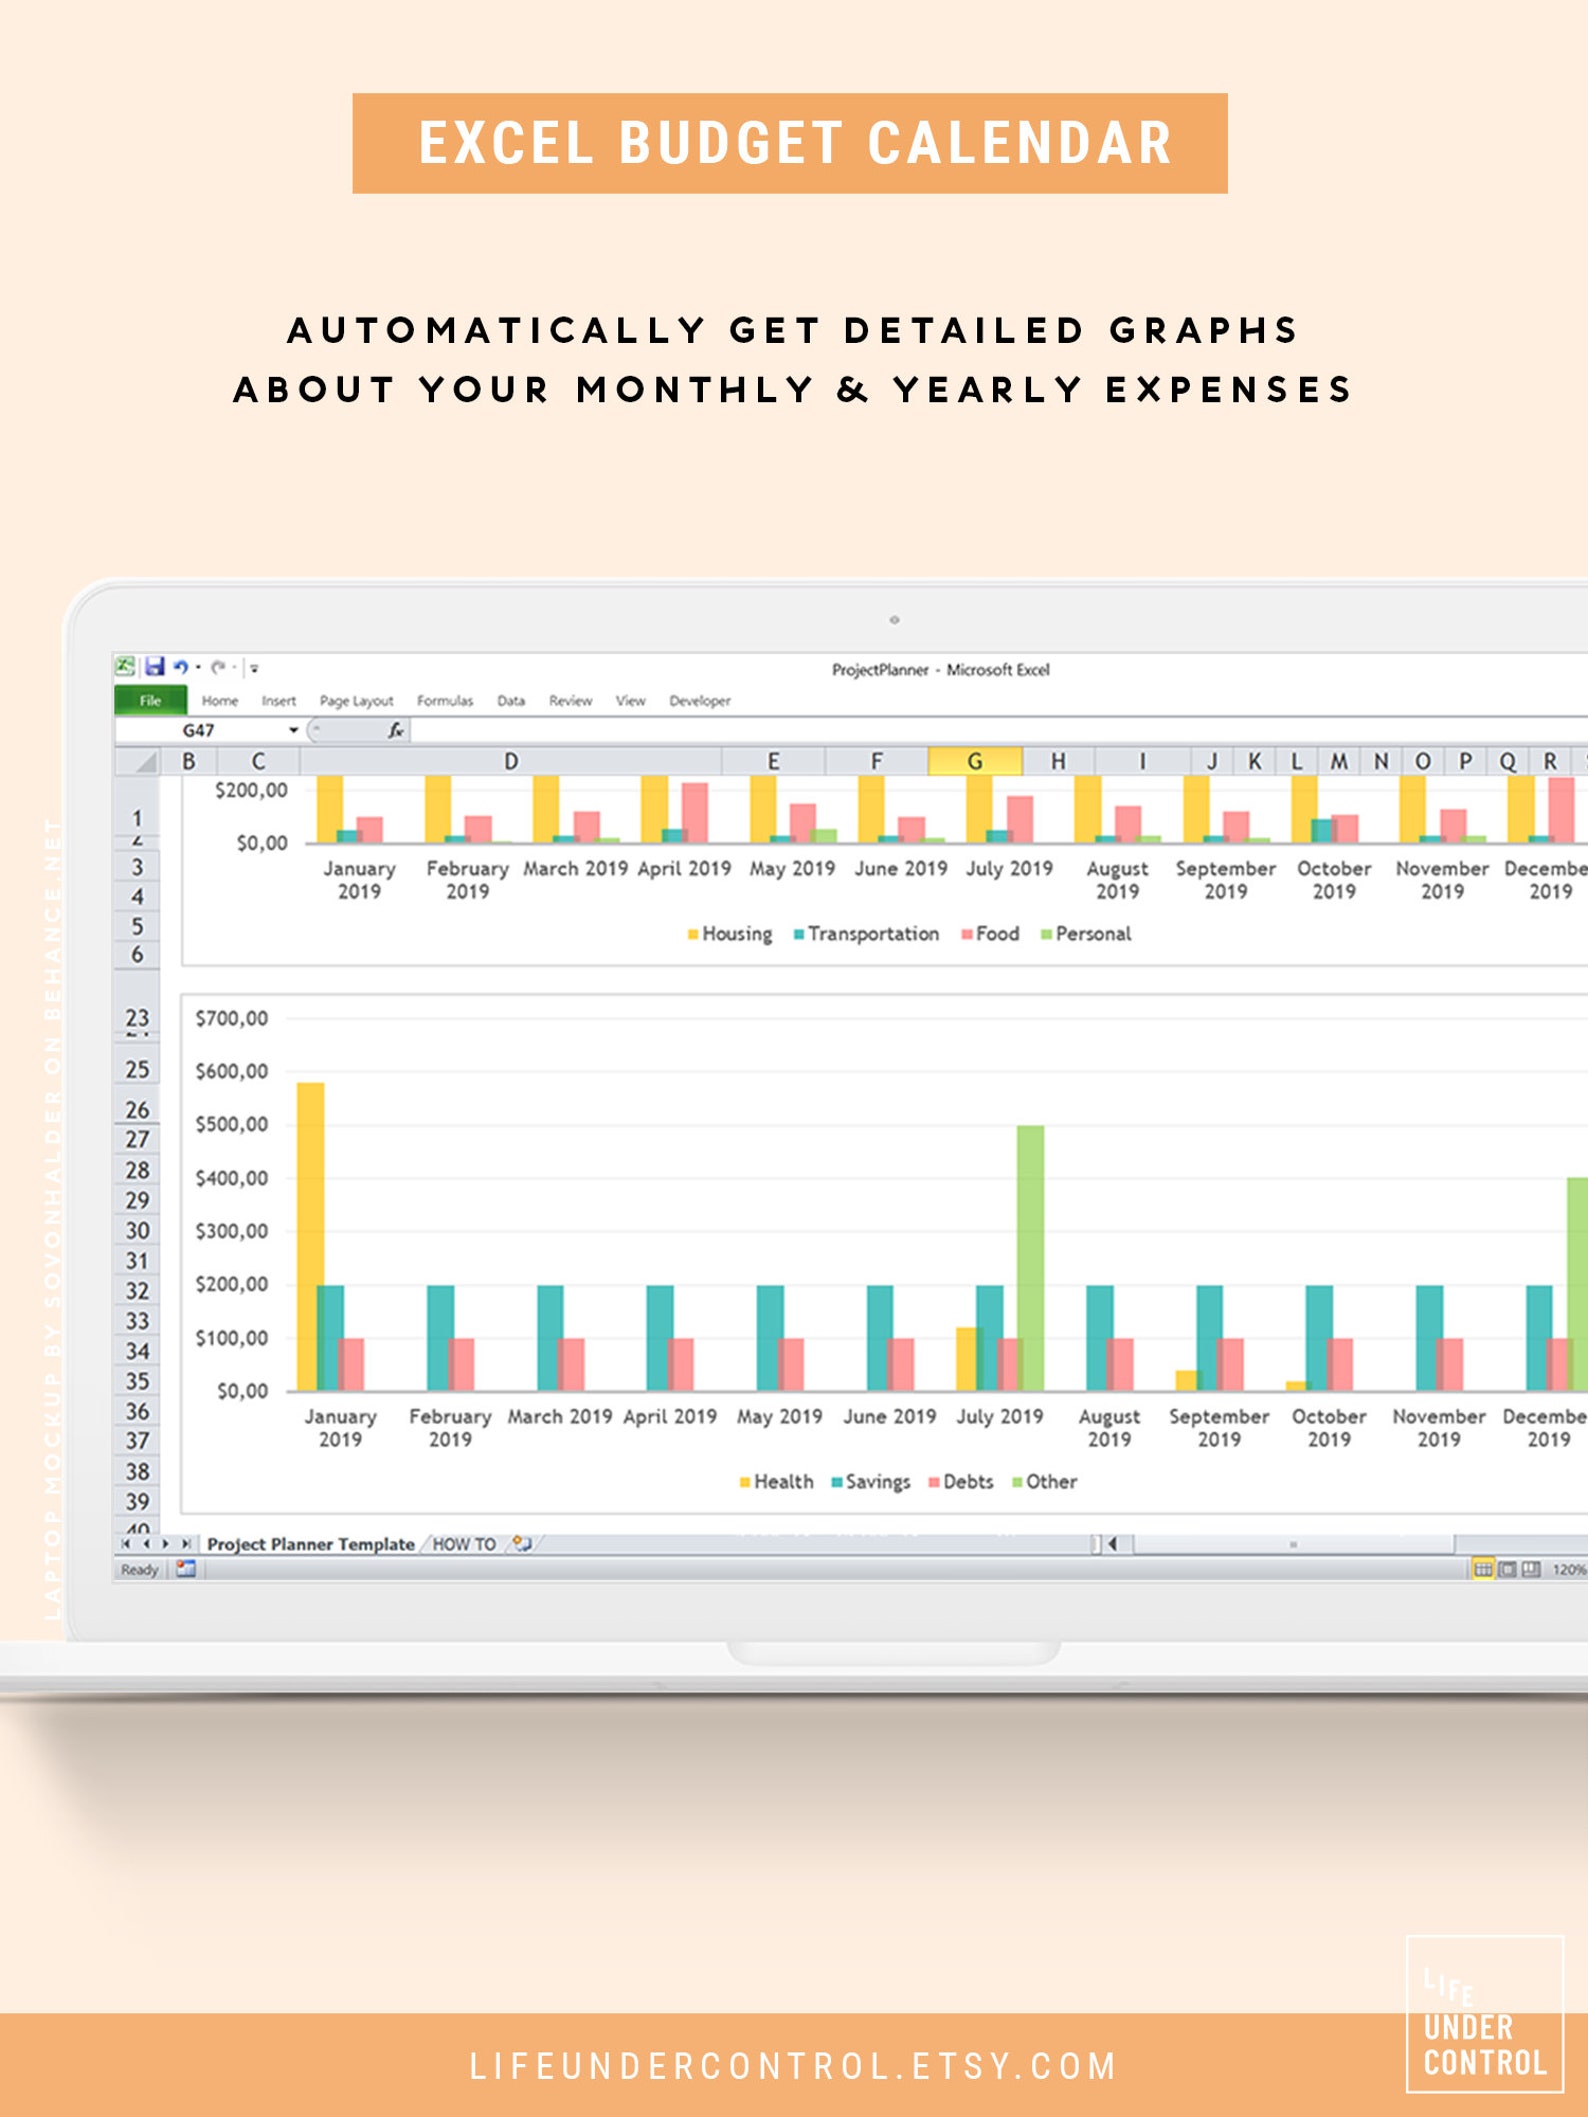1588x2117 pixels.
Task: Click the Excel application icon in title bar
Action: click(x=125, y=666)
